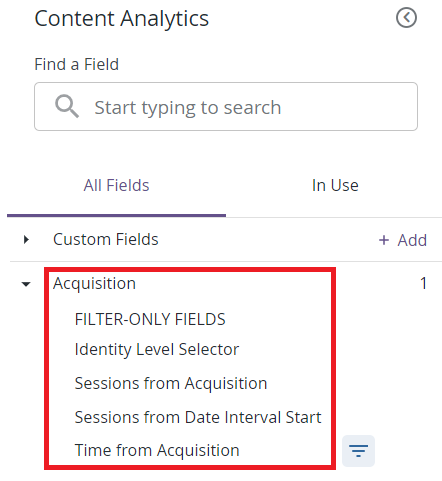Select the Identity Level Selector field
Image resolution: width=442 pixels, height=481 pixels.
[x=157, y=350]
